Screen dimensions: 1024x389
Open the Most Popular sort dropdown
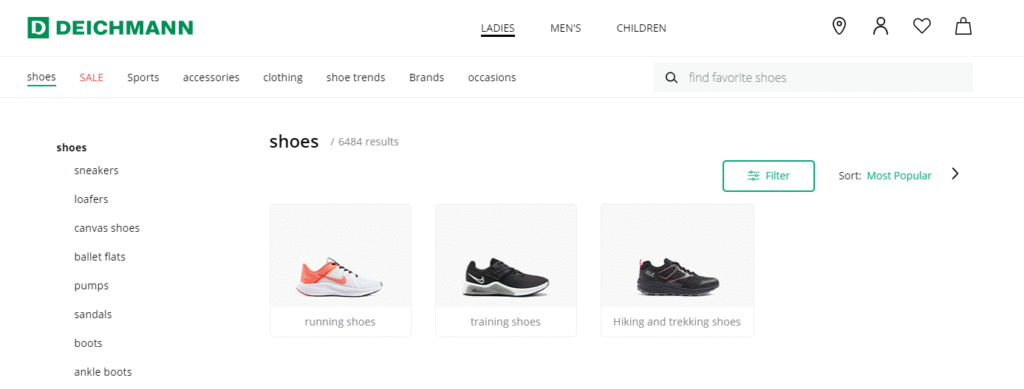point(899,176)
